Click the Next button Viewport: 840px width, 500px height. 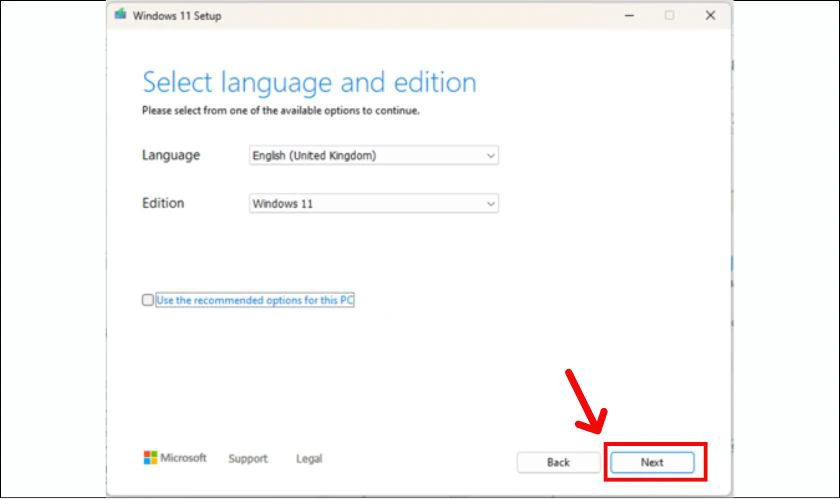652,462
